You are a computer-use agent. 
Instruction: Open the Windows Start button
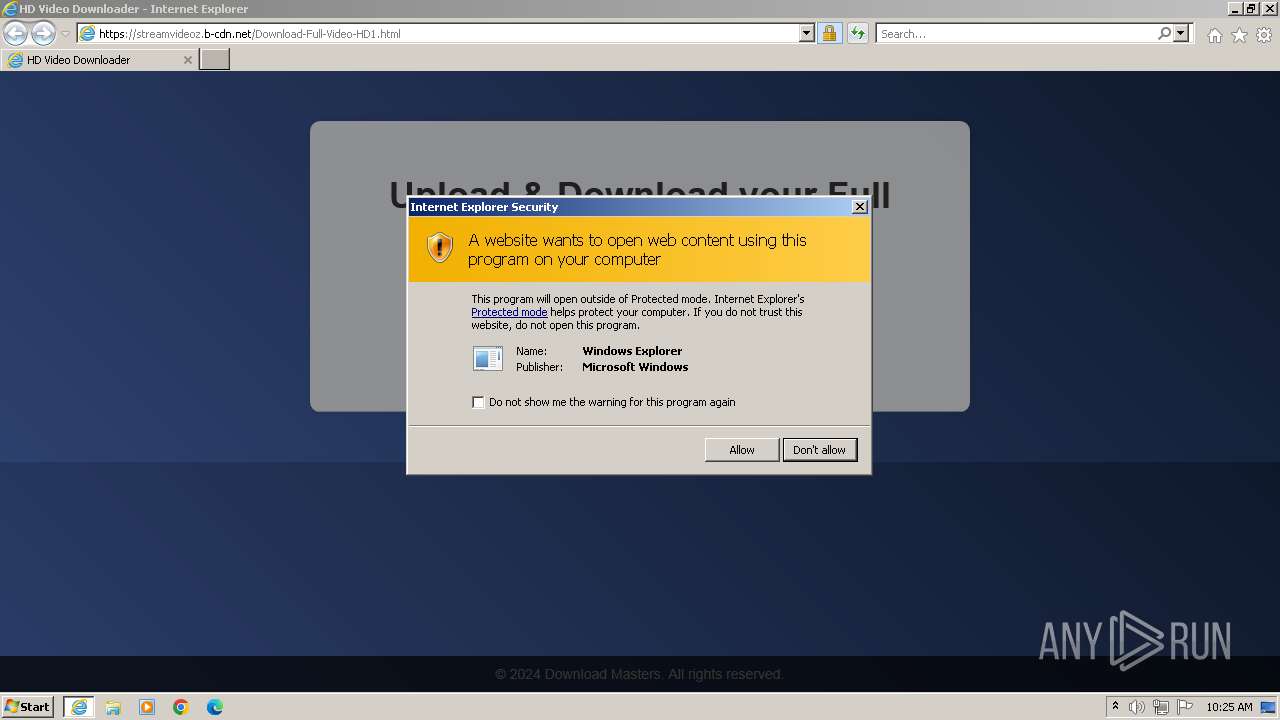[x=28, y=706]
